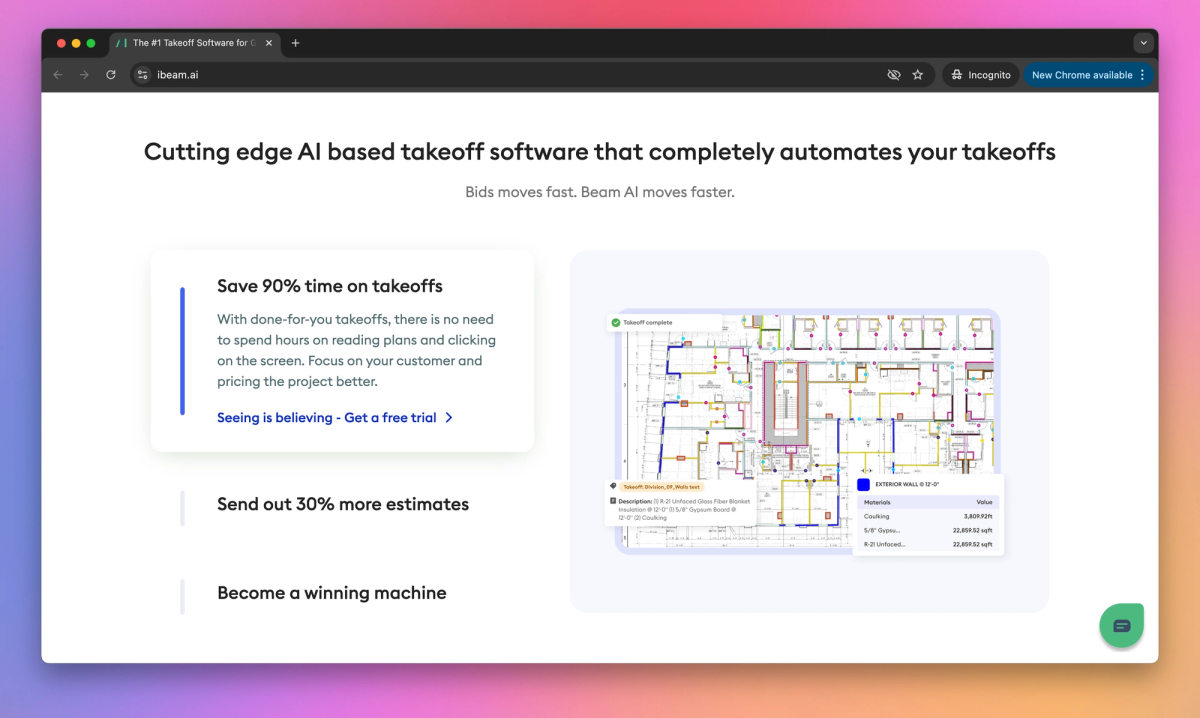Open the Incognito profile button
Viewport: 1200px width, 718px height.
click(x=981, y=75)
